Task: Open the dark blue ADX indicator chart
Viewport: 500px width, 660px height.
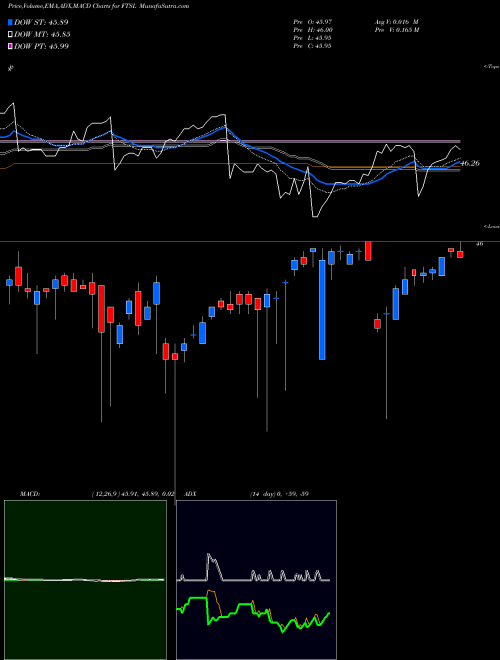Action: coord(256,580)
